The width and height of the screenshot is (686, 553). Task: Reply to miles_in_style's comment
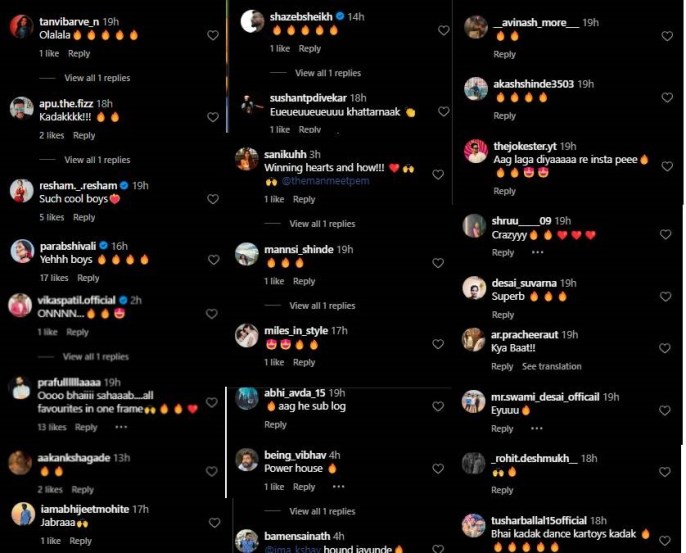pos(304,362)
